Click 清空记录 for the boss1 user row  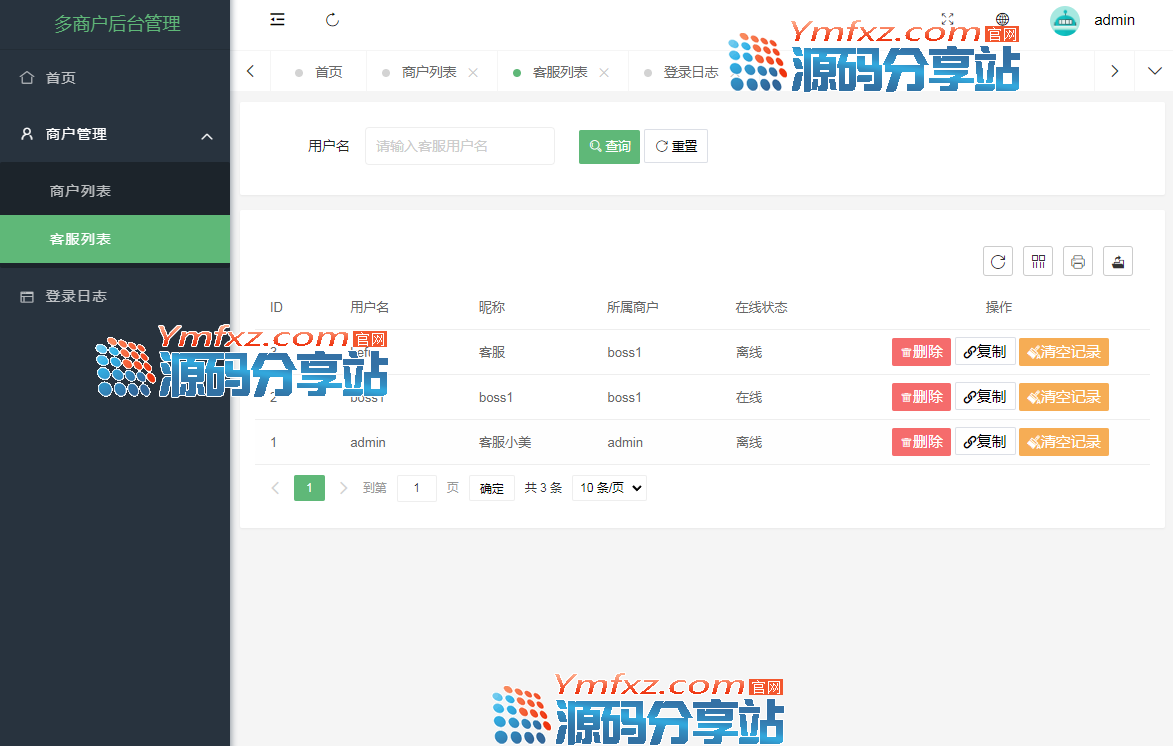click(x=1063, y=397)
